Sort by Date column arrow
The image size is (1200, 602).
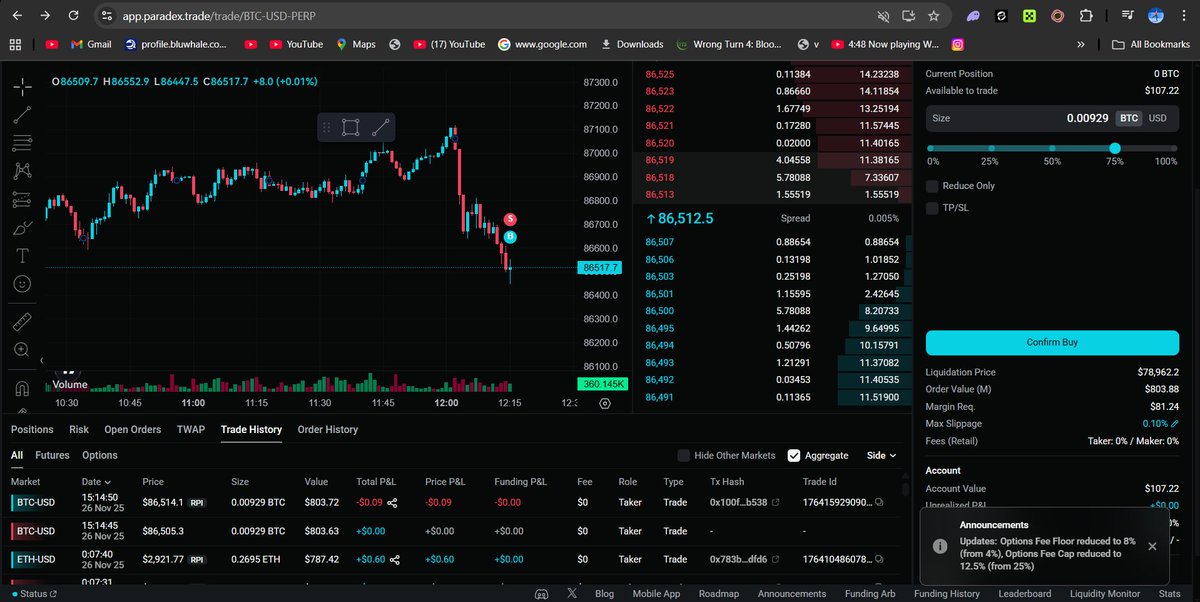[106, 482]
